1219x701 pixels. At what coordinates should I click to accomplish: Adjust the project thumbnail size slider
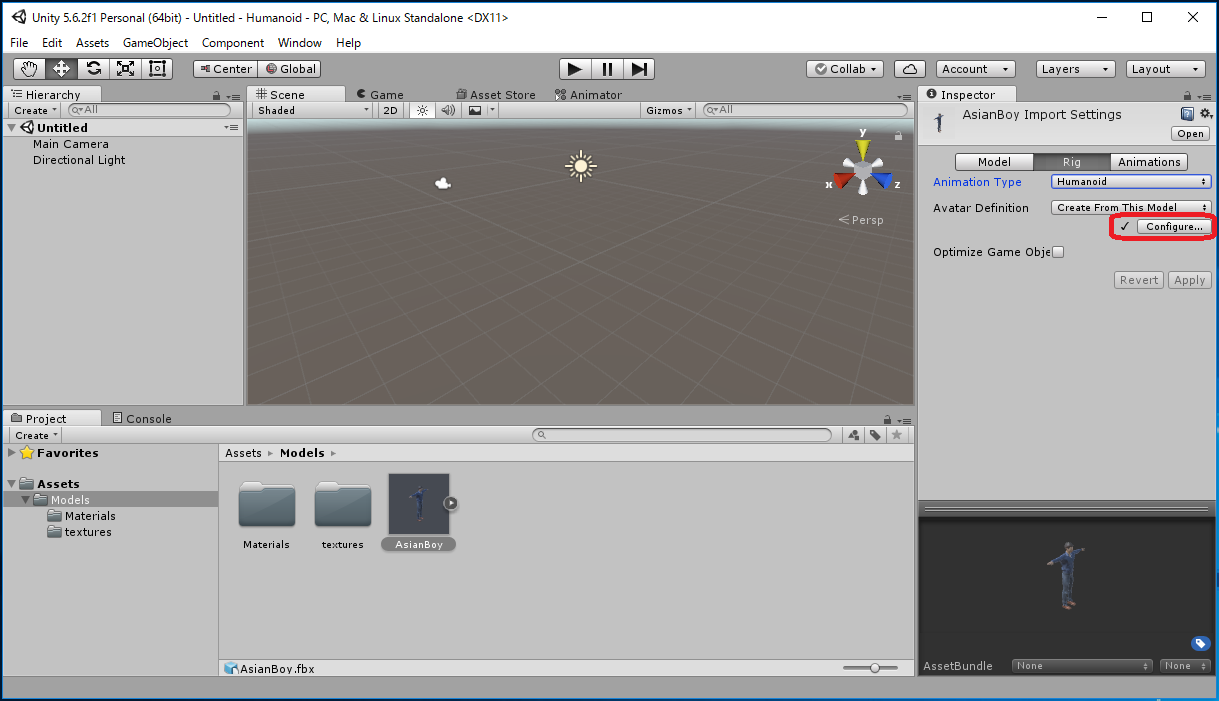click(x=875, y=668)
